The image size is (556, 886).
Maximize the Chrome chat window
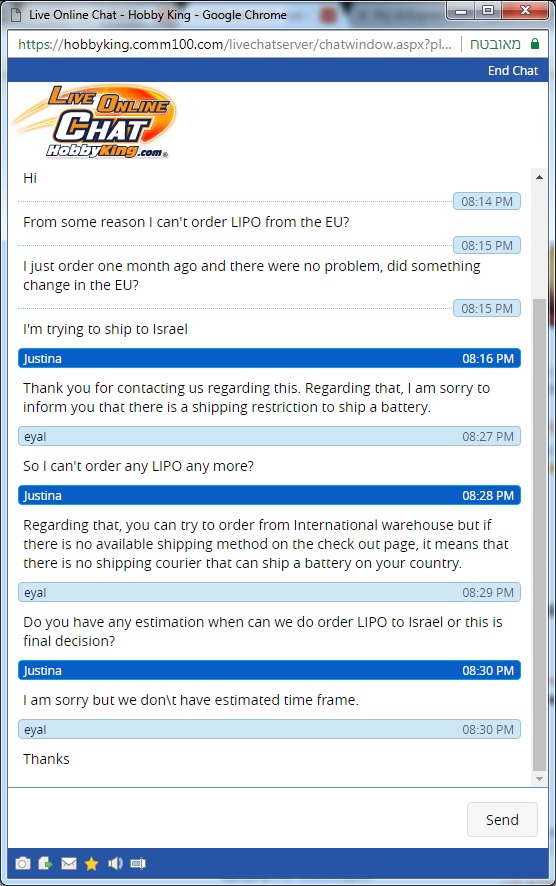click(x=488, y=10)
